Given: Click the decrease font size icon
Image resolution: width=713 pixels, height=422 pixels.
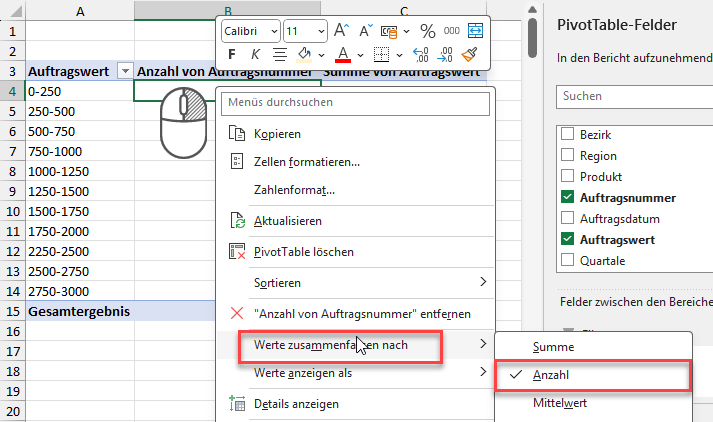Looking at the screenshot, I should [366, 30].
